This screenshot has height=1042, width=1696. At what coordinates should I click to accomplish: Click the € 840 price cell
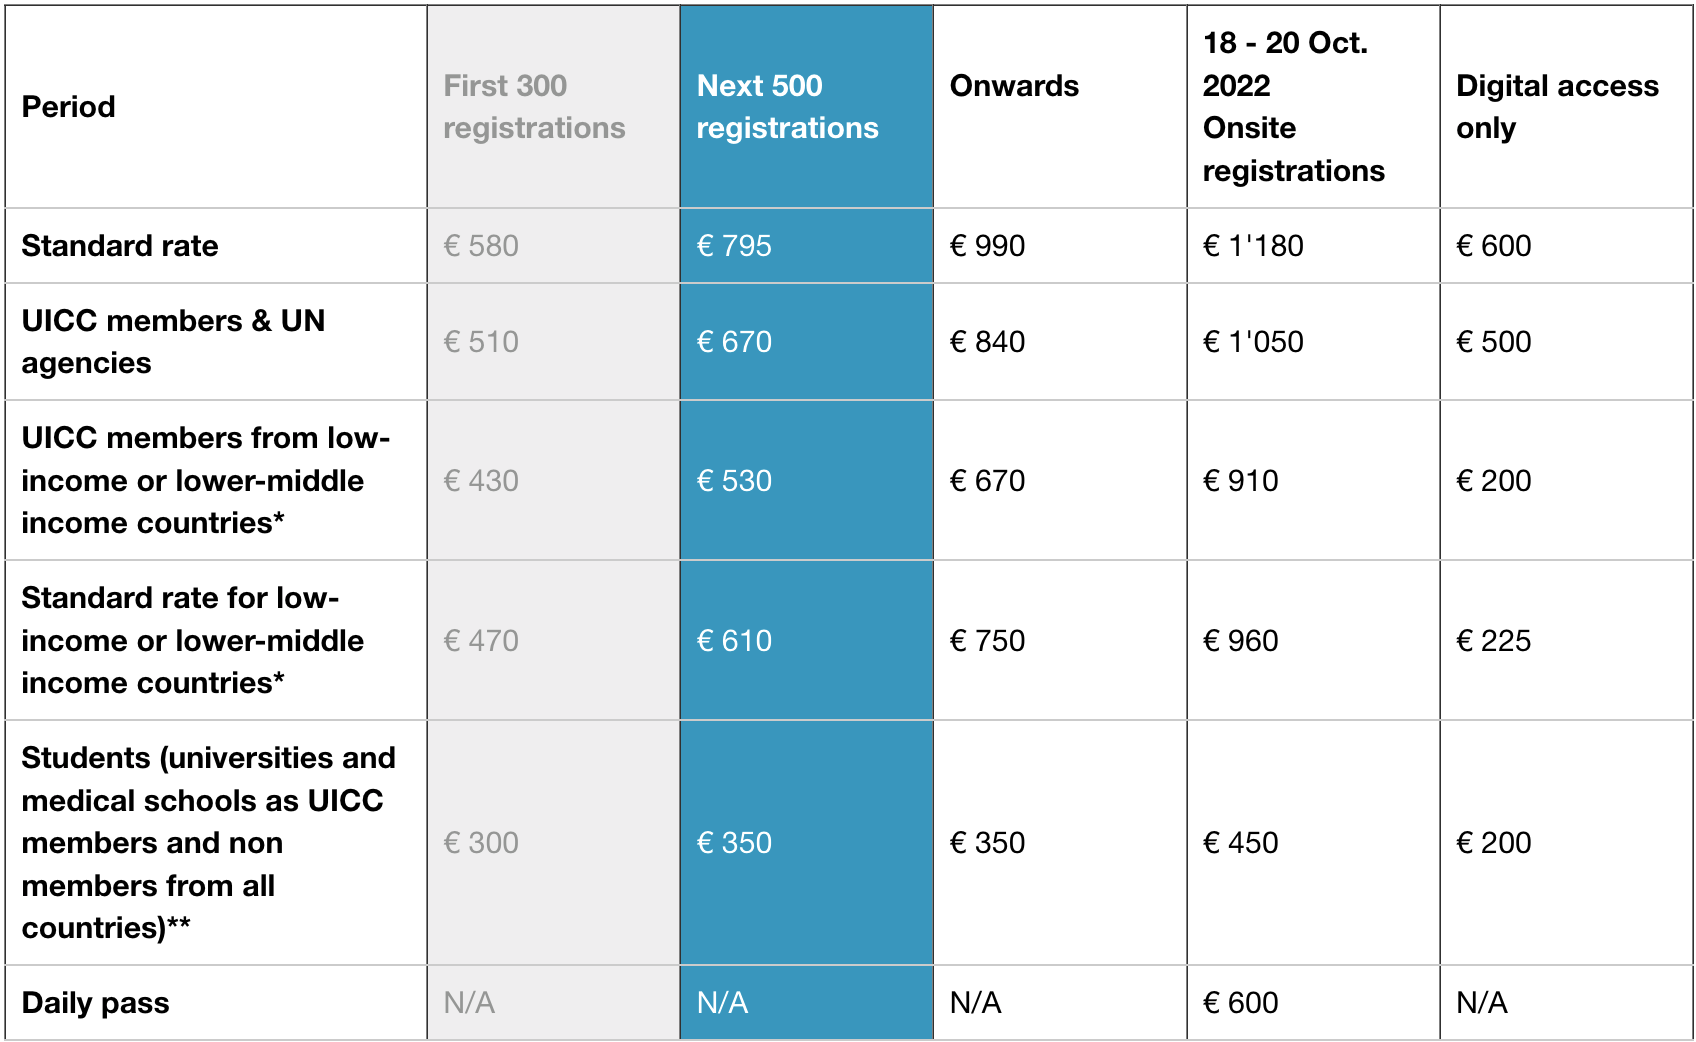tap(987, 342)
